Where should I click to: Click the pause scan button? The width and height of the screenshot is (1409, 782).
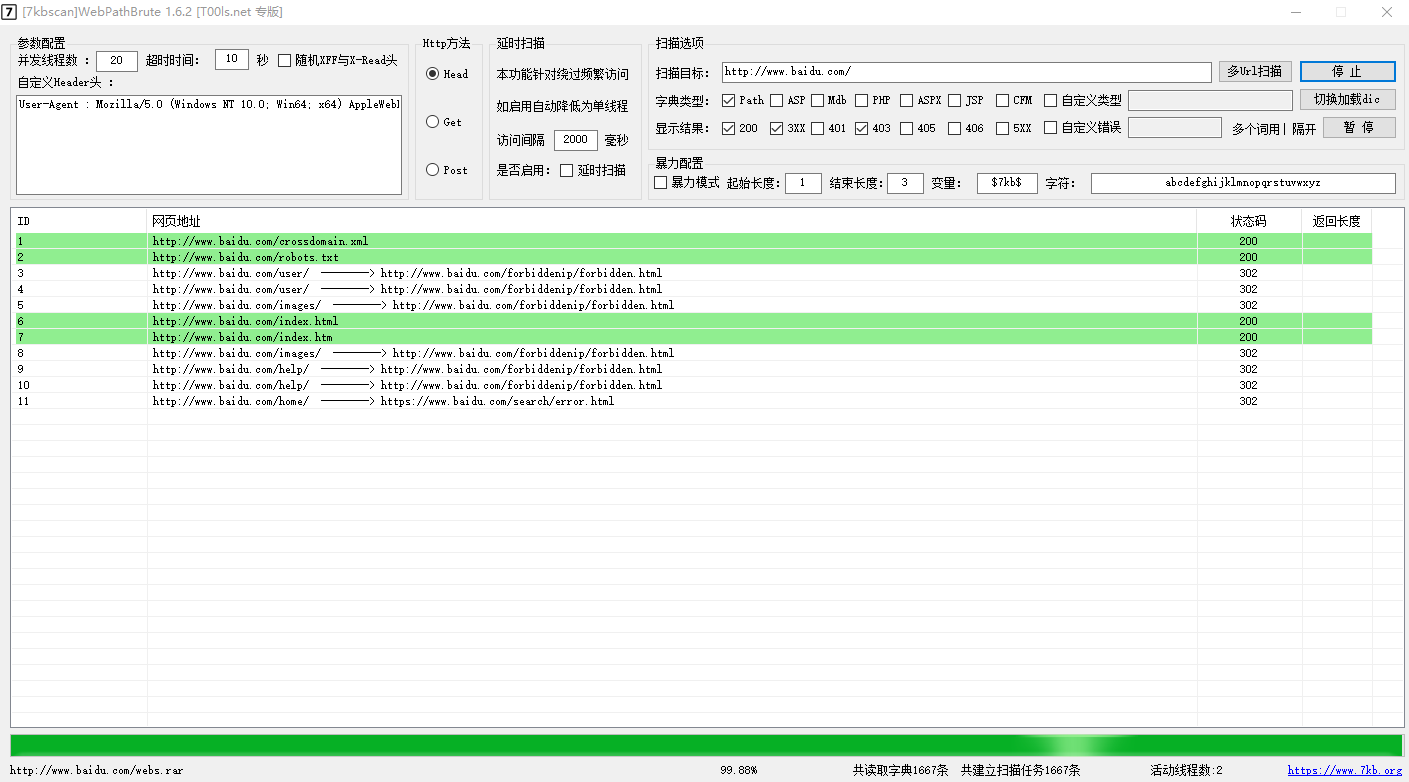(x=1359, y=128)
